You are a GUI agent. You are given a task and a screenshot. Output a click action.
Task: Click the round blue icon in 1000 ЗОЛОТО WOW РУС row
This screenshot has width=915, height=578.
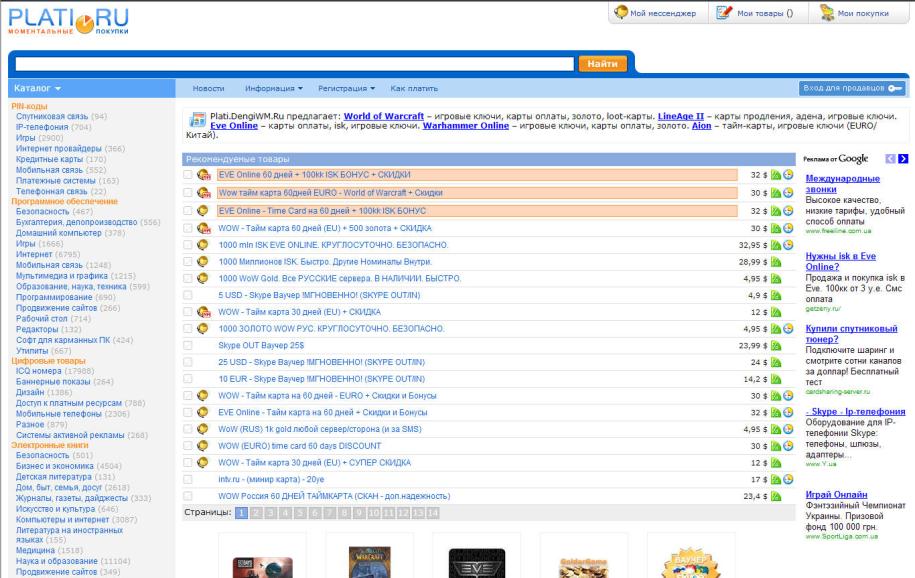coord(788,329)
